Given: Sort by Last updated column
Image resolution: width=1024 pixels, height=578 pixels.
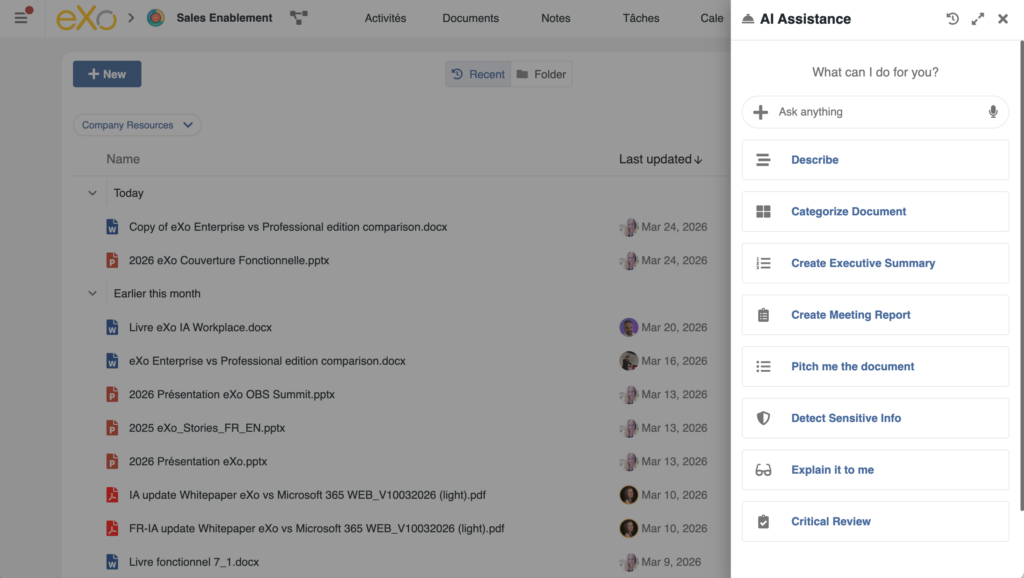Looking at the screenshot, I should tap(660, 159).
